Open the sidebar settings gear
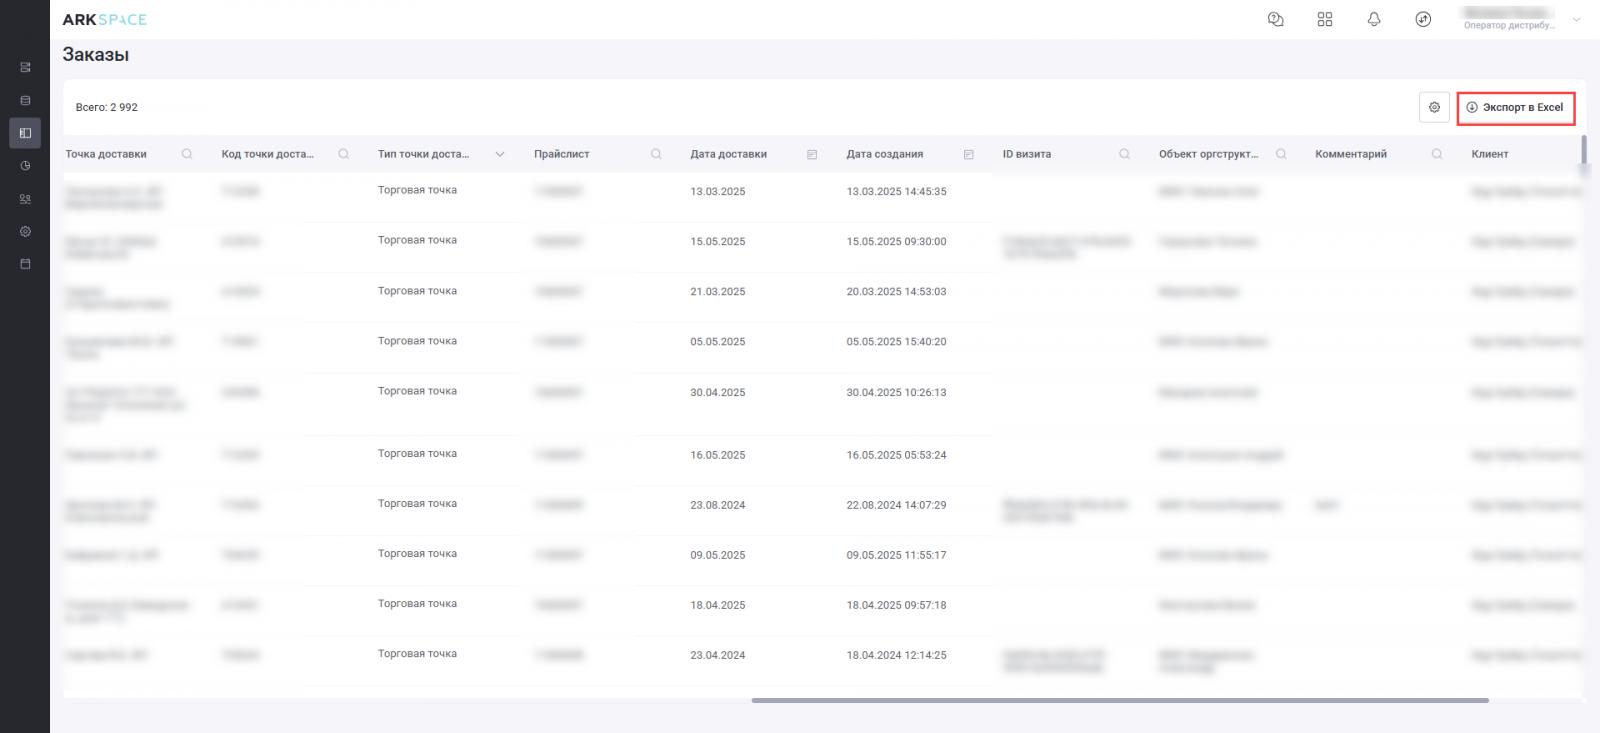This screenshot has height=733, width=1600. tap(25, 231)
